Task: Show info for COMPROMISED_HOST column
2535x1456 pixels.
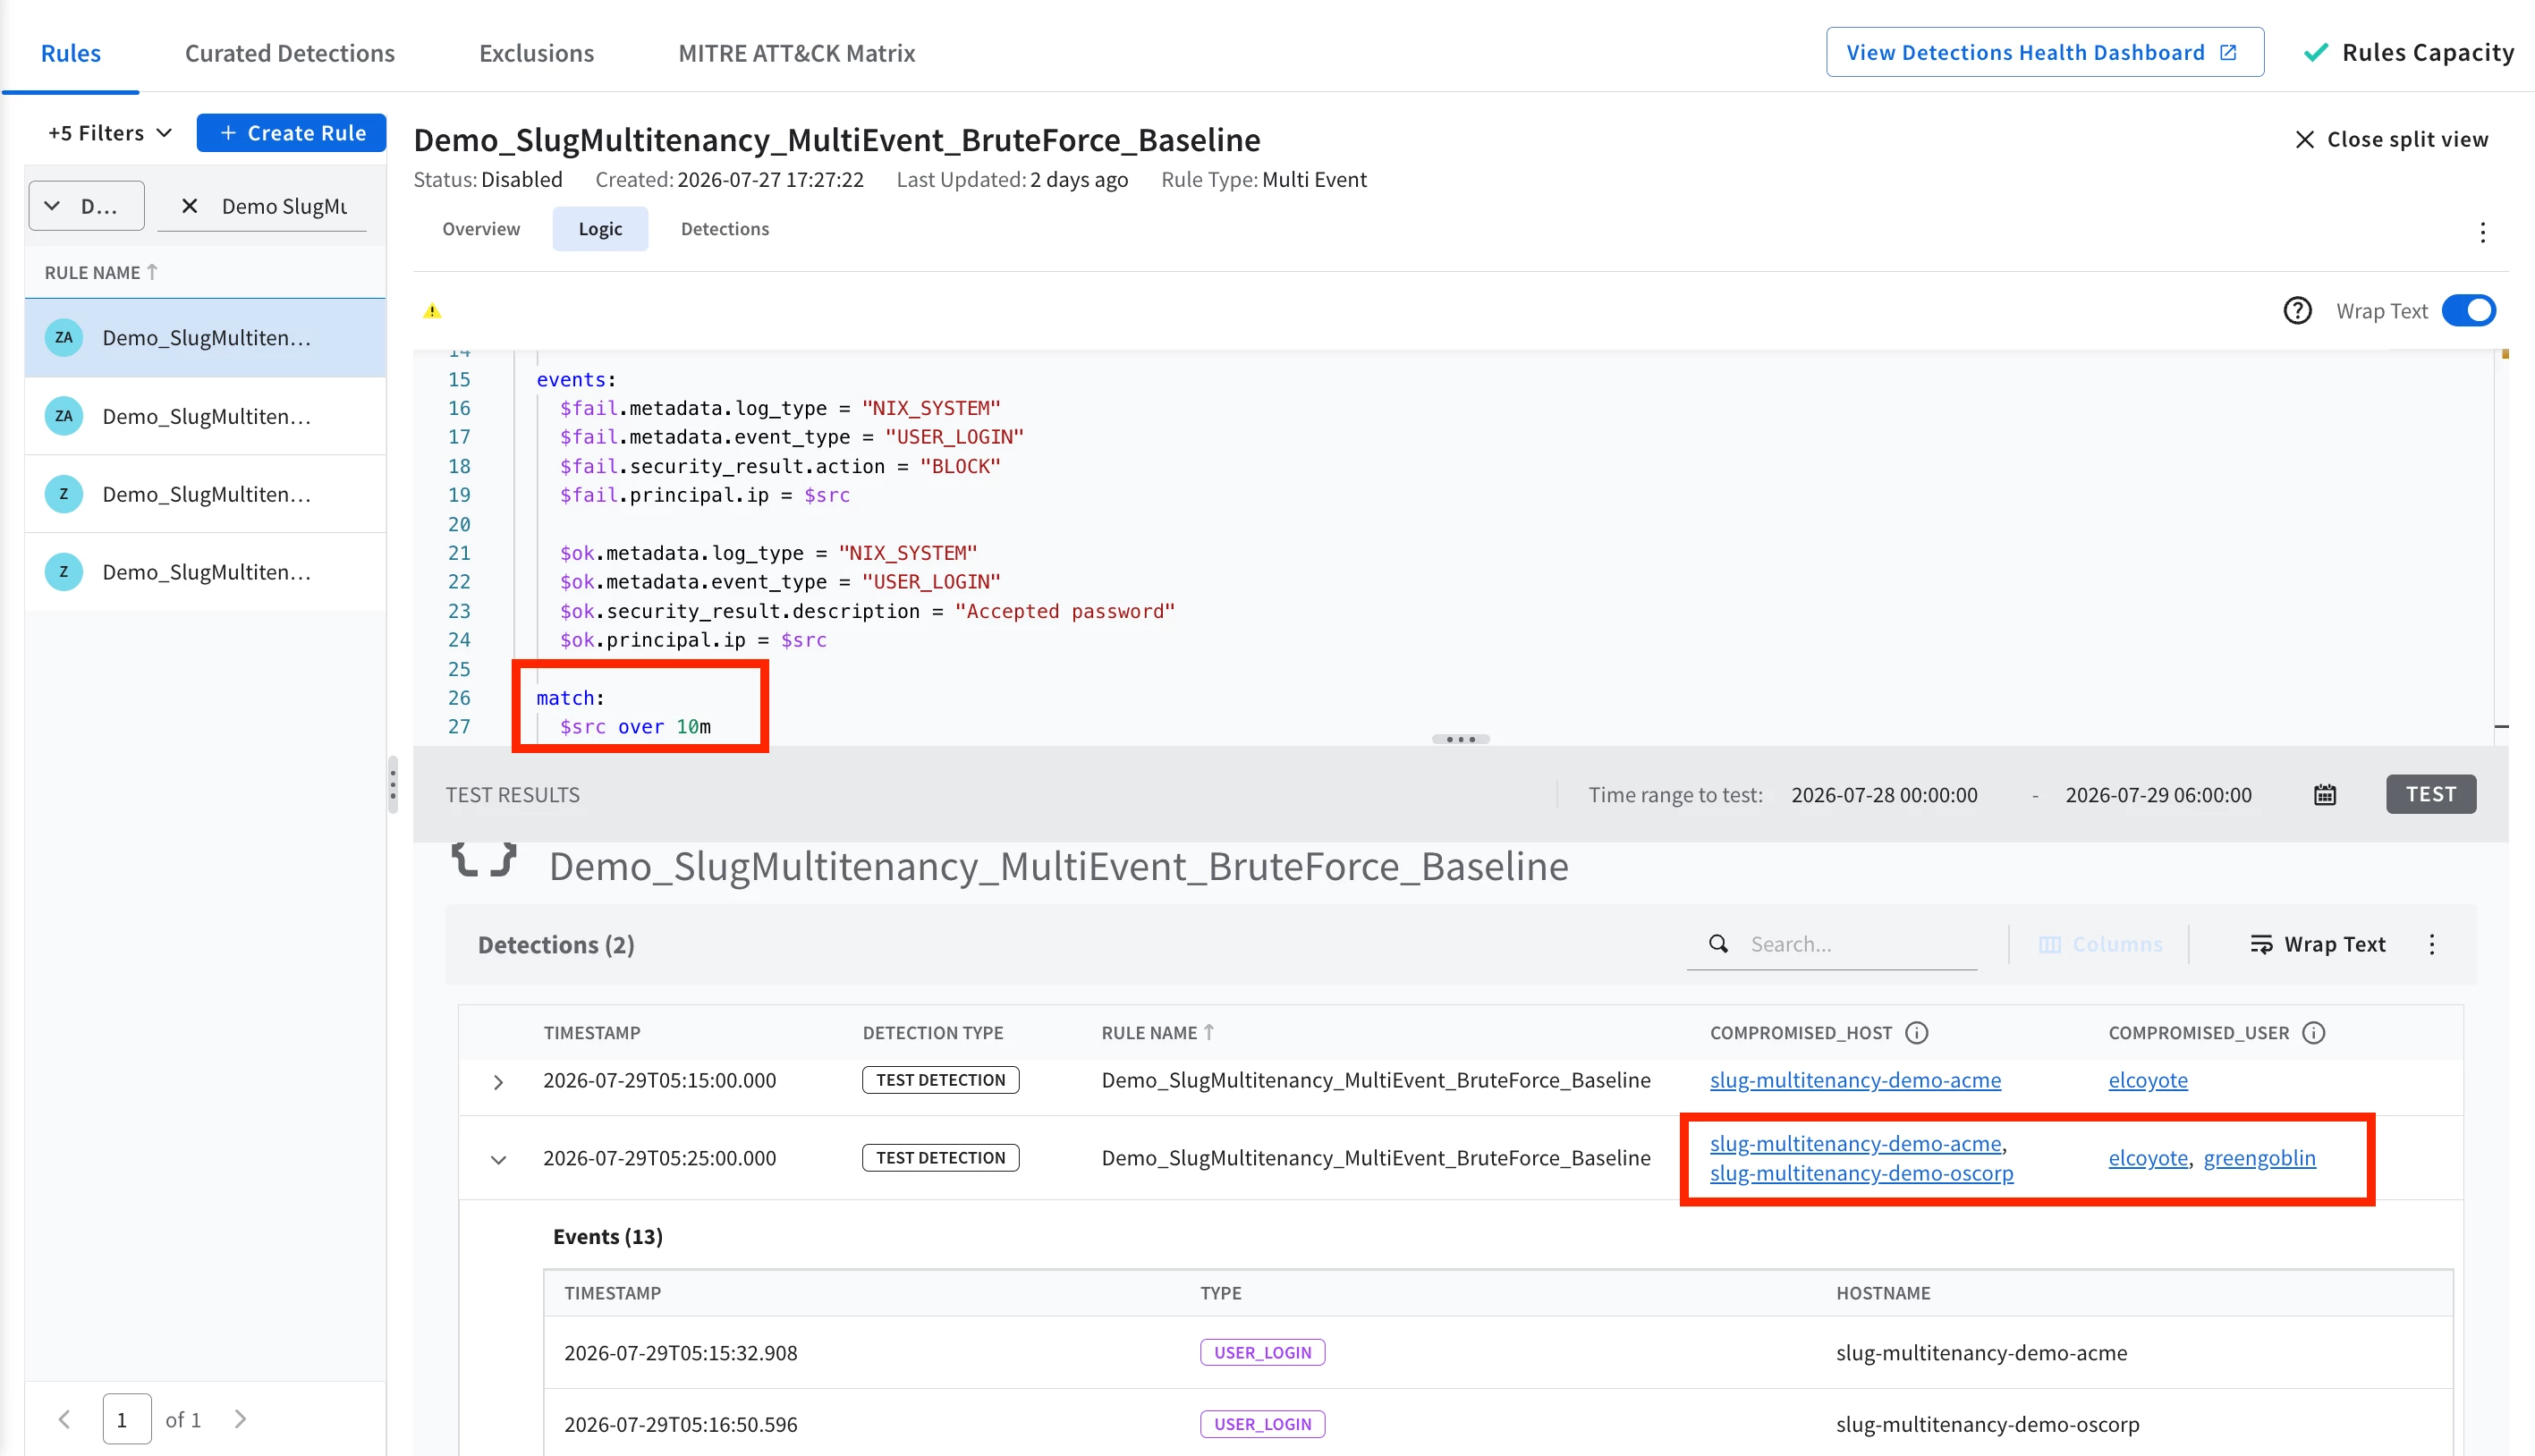Action: click(x=1916, y=1033)
